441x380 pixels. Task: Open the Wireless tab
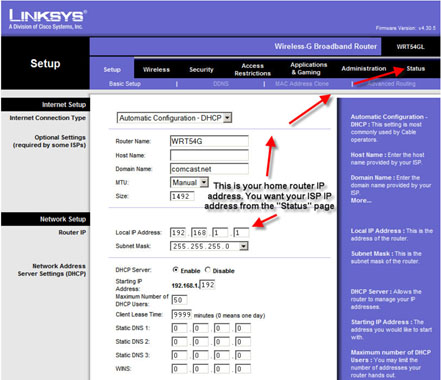pos(156,70)
